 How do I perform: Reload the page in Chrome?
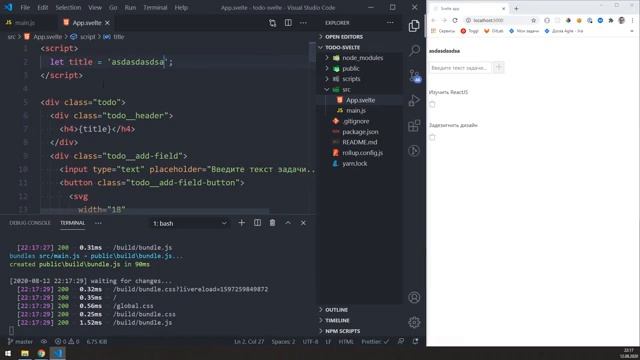[x=455, y=20]
